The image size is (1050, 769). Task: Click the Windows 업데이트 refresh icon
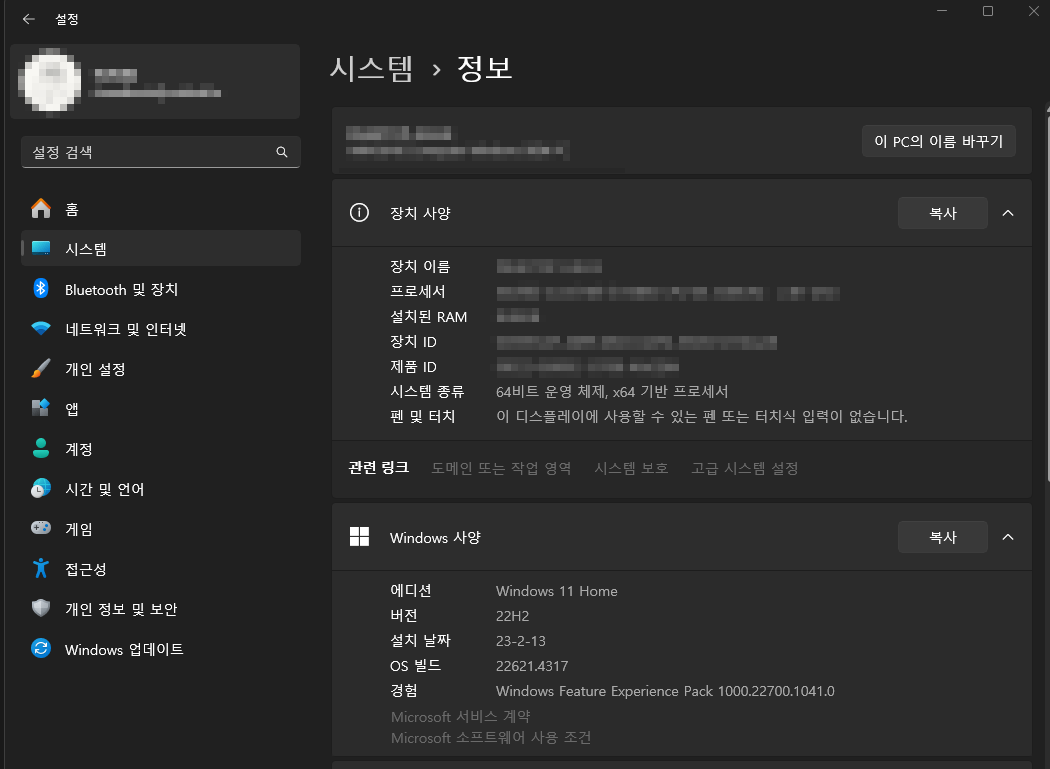click(x=41, y=648)
